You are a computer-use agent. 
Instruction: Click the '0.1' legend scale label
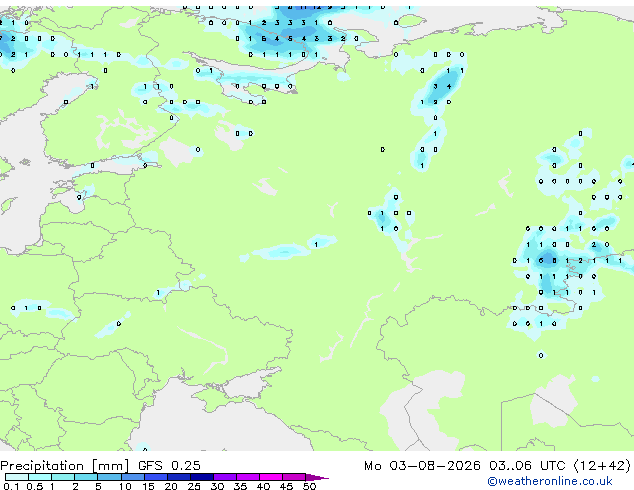coord(11,486)
